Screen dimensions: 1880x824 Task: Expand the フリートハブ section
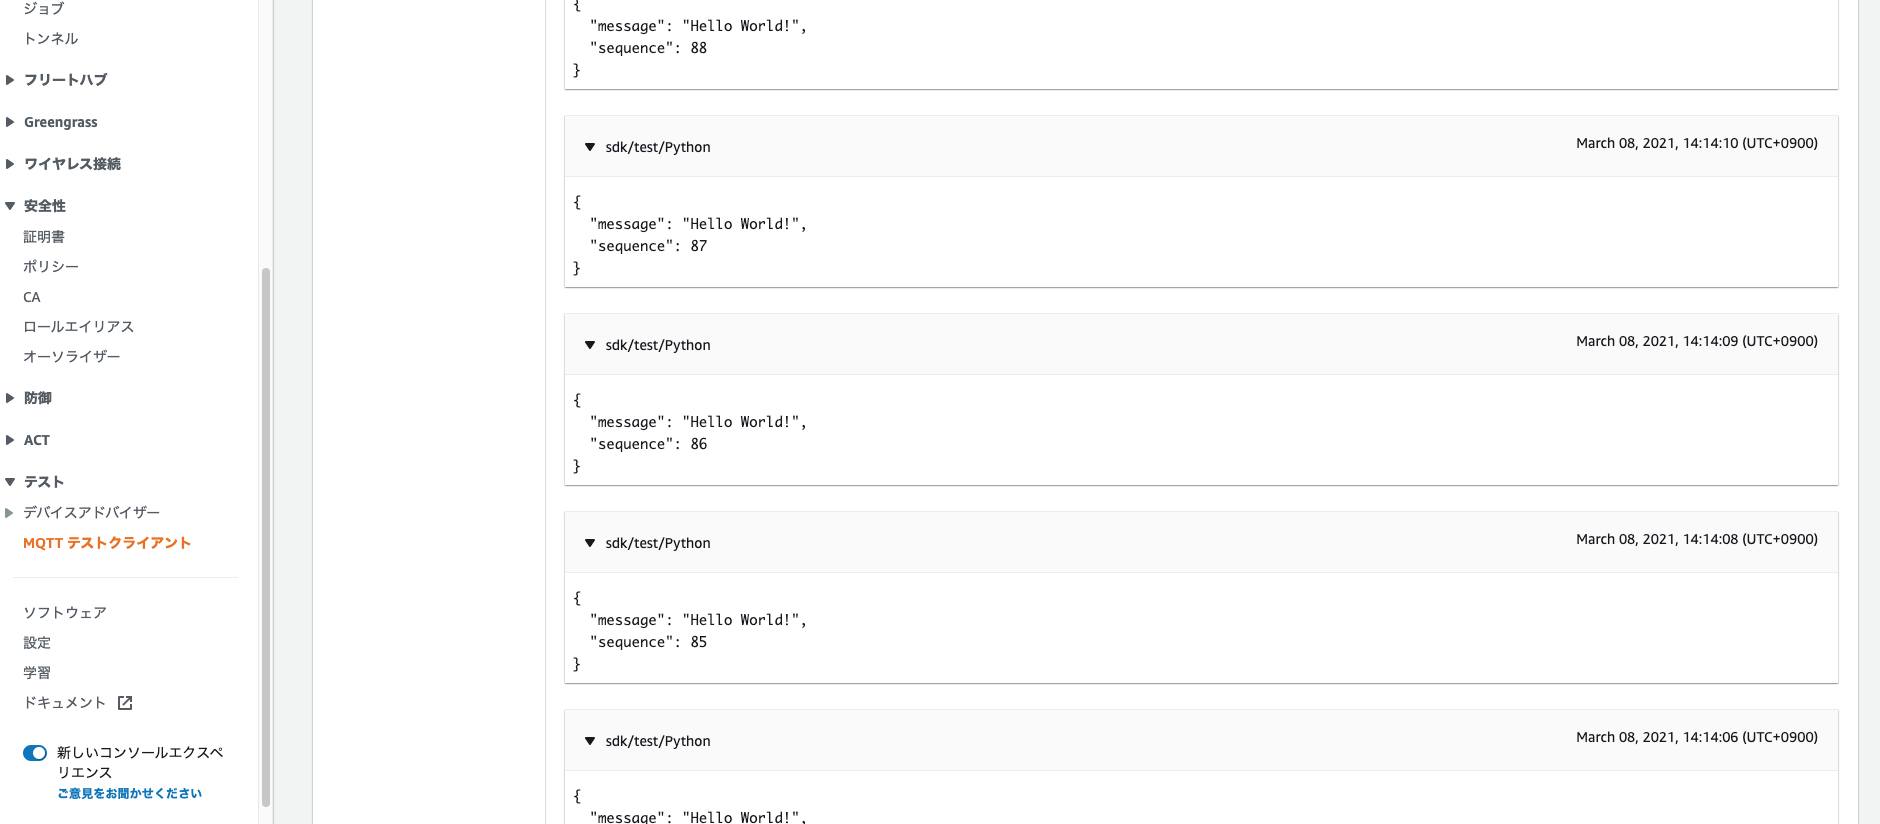pos(10,80)
